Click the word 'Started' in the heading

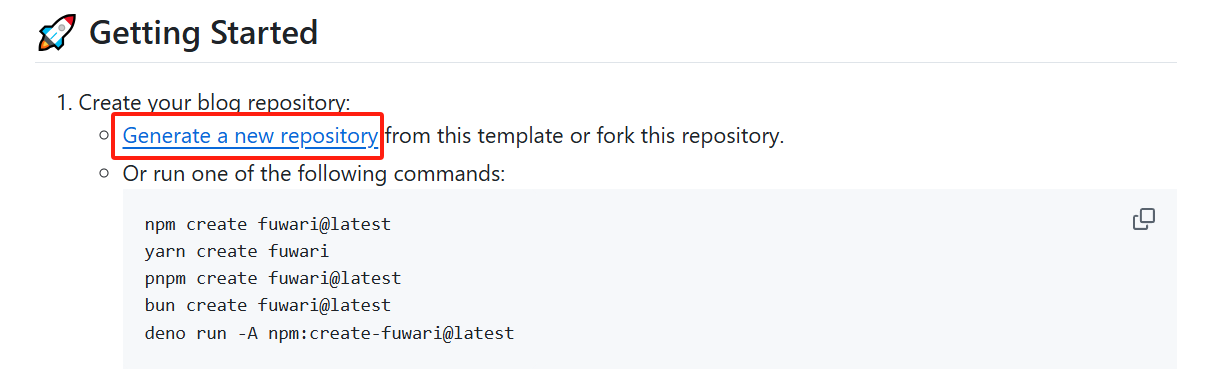point(264,33)
